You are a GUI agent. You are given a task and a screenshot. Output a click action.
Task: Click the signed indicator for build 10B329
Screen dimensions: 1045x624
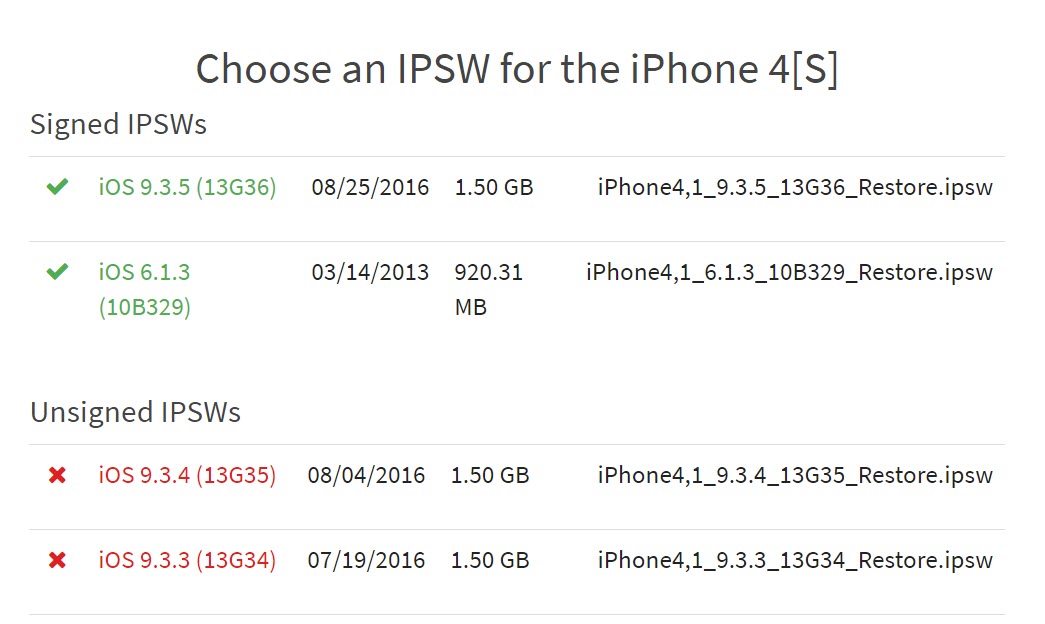57,272
